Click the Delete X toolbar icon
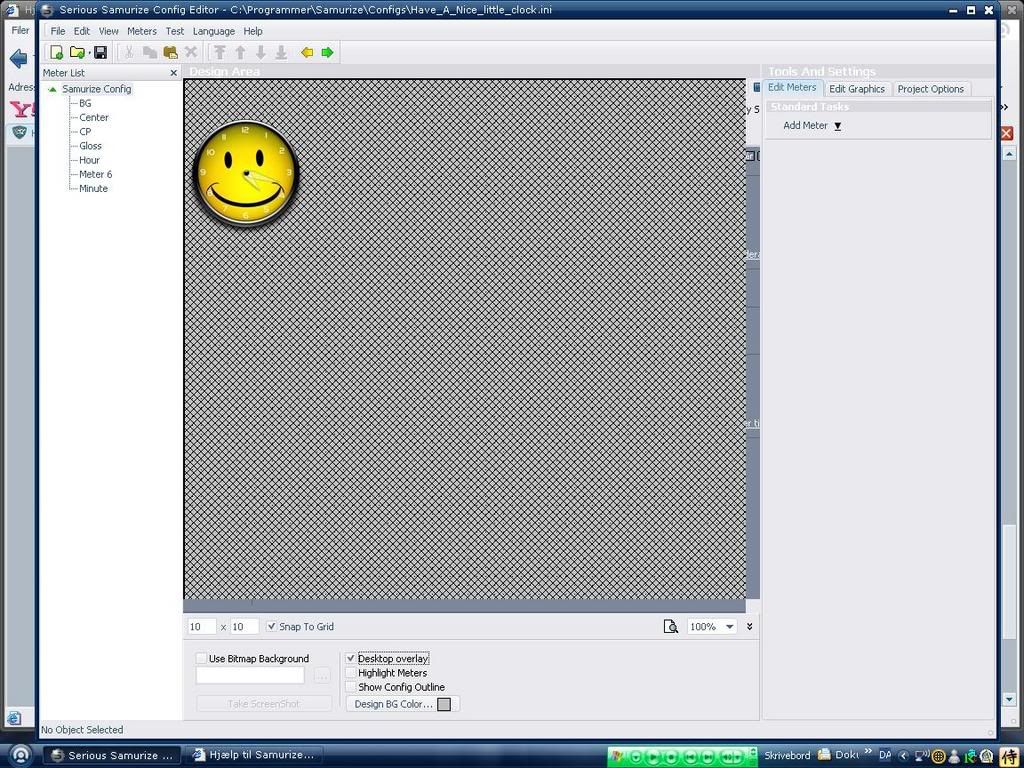1024x768 pixels. (x=191, y=52)
